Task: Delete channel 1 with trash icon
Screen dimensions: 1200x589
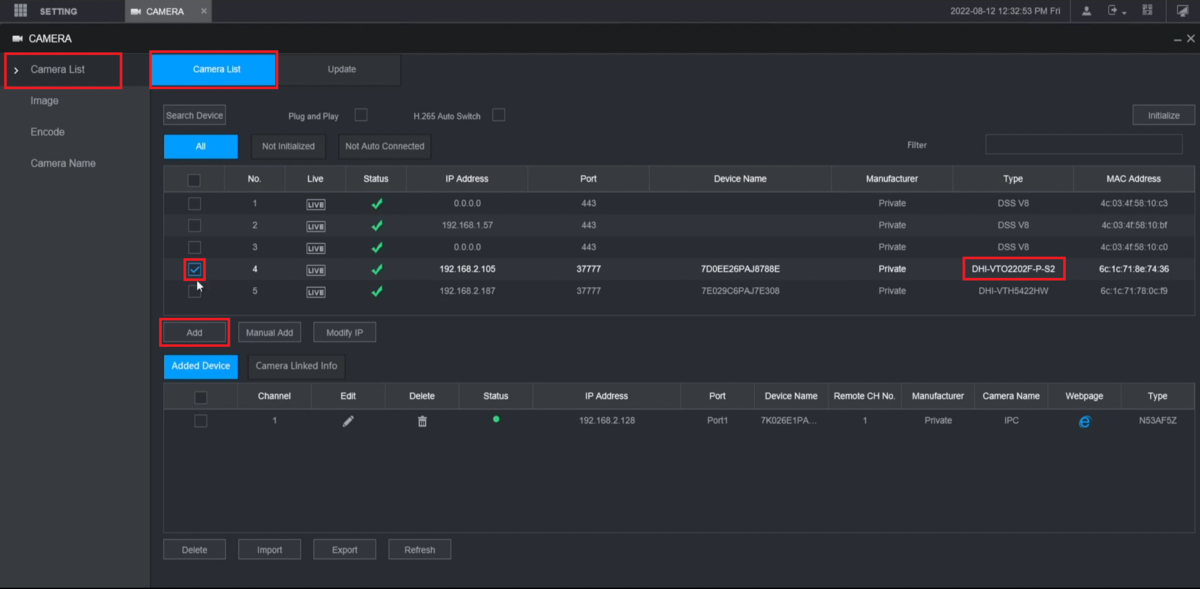Action: pyautogui.click(x=422, y=421)
